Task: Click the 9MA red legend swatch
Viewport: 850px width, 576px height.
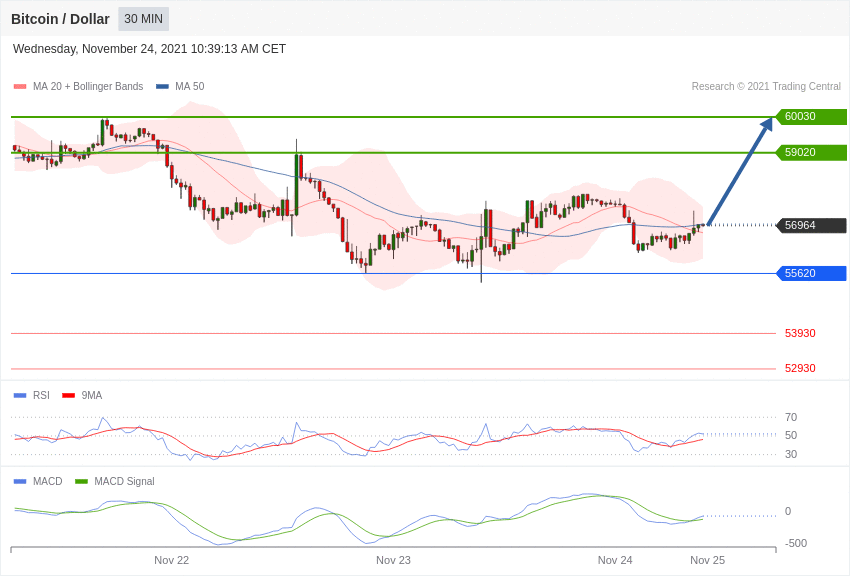Action: tap(69, 396)
